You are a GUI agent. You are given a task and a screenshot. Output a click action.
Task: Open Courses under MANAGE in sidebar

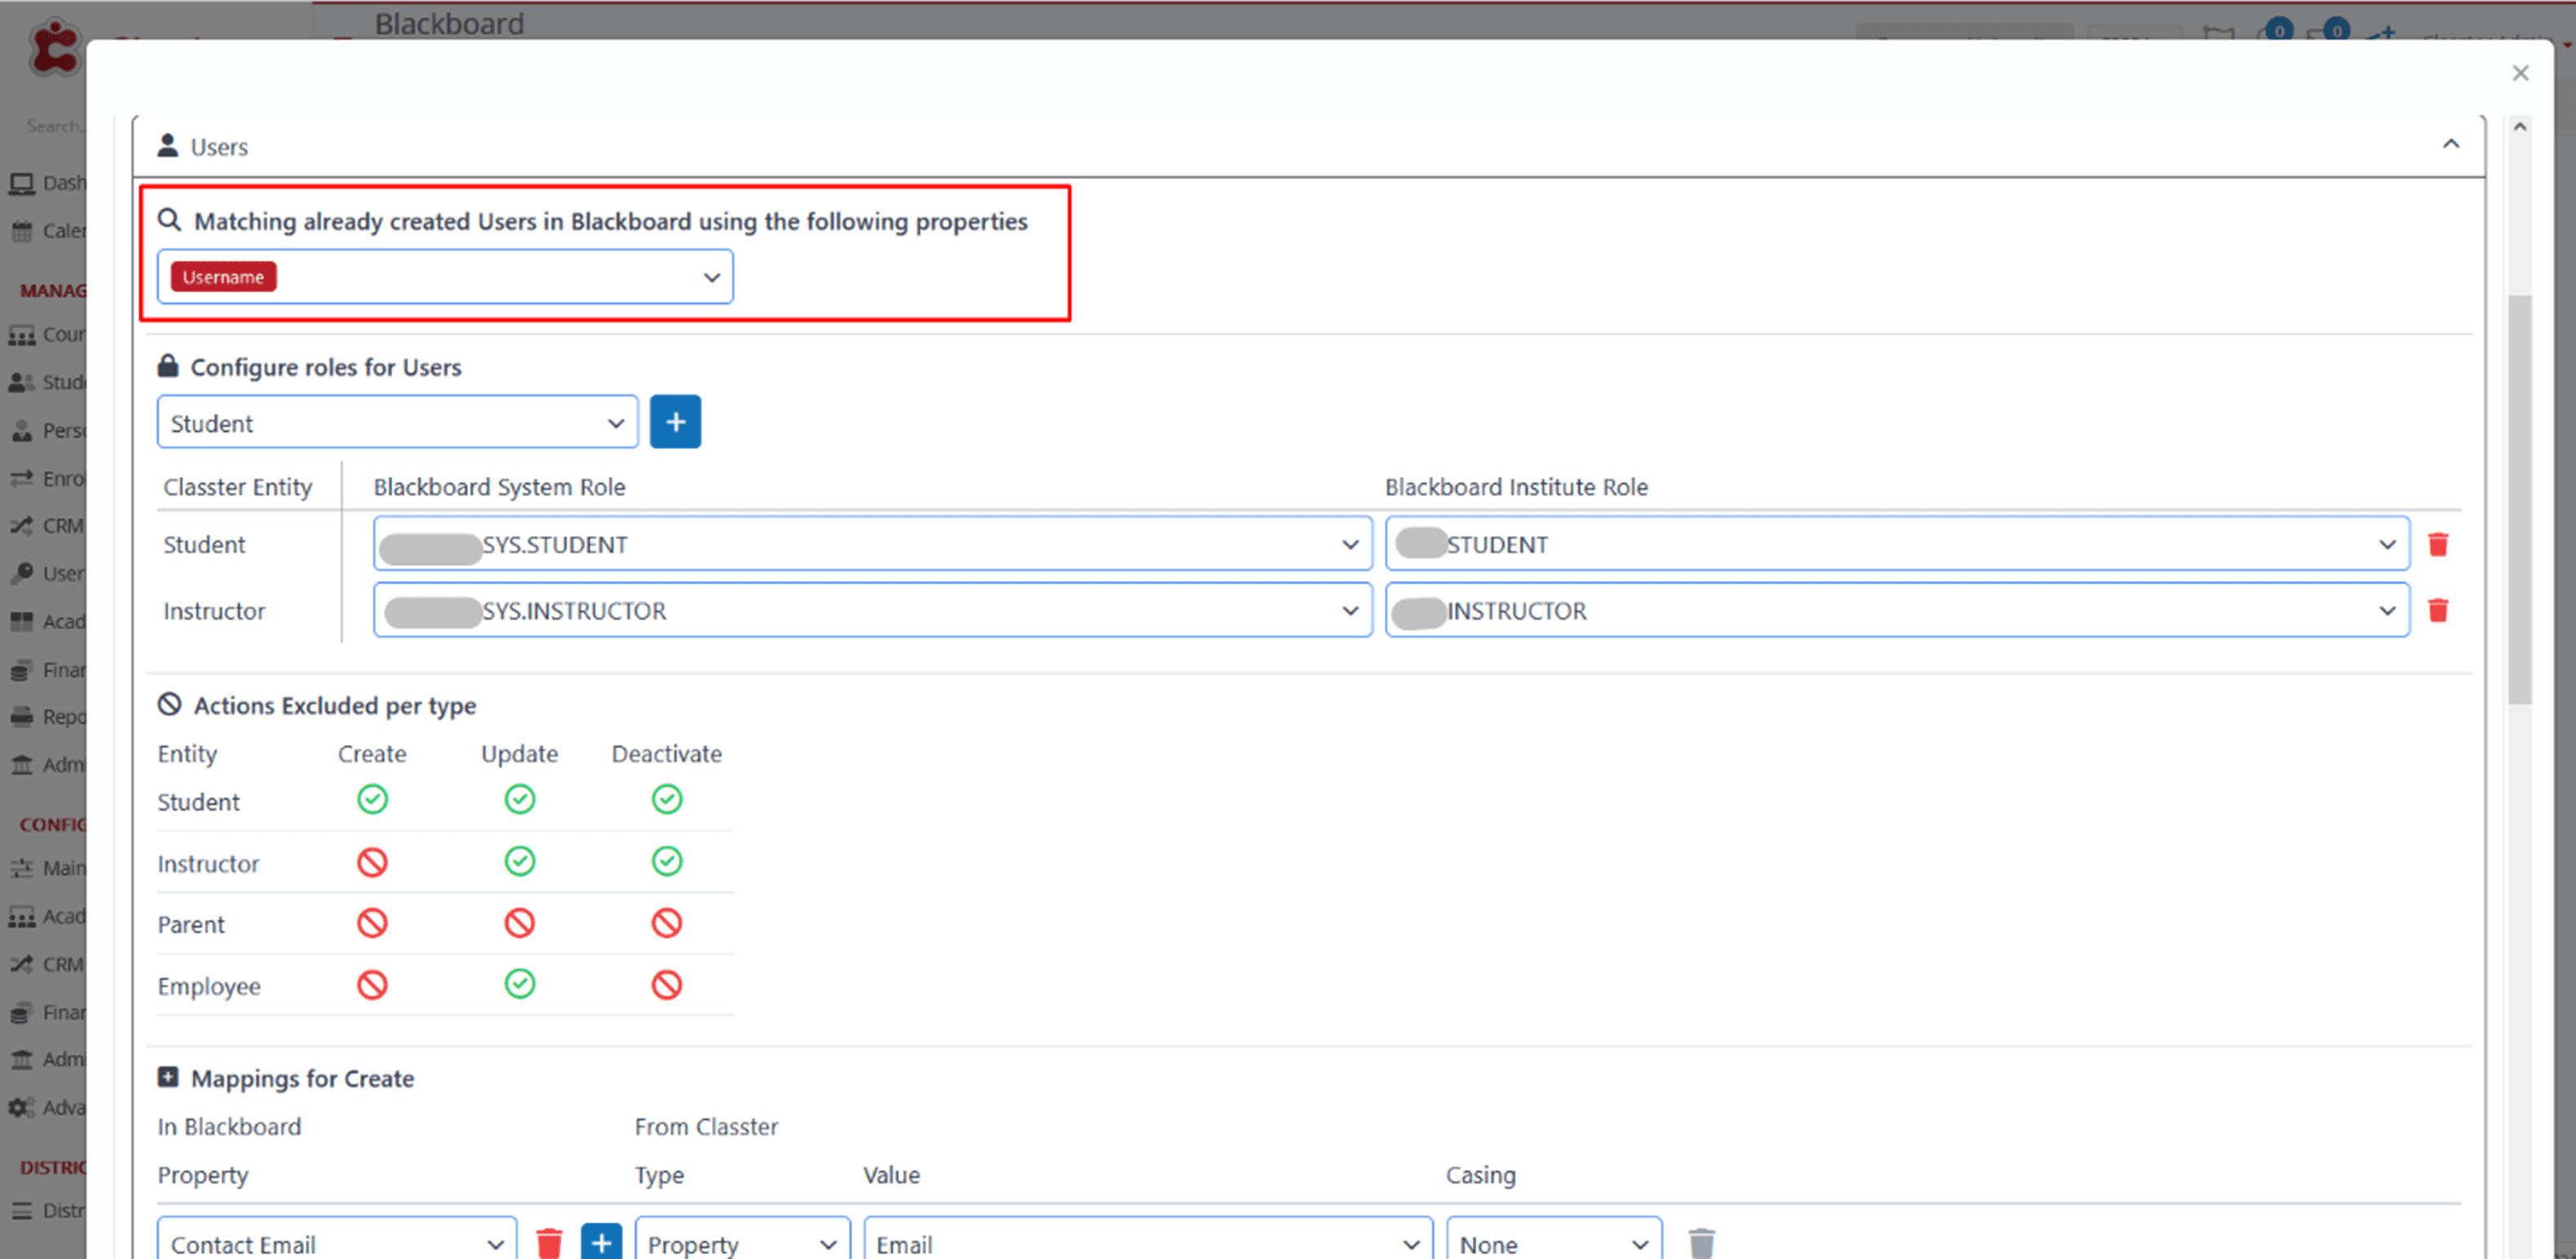pyautogui.click(x=47, y=335)
